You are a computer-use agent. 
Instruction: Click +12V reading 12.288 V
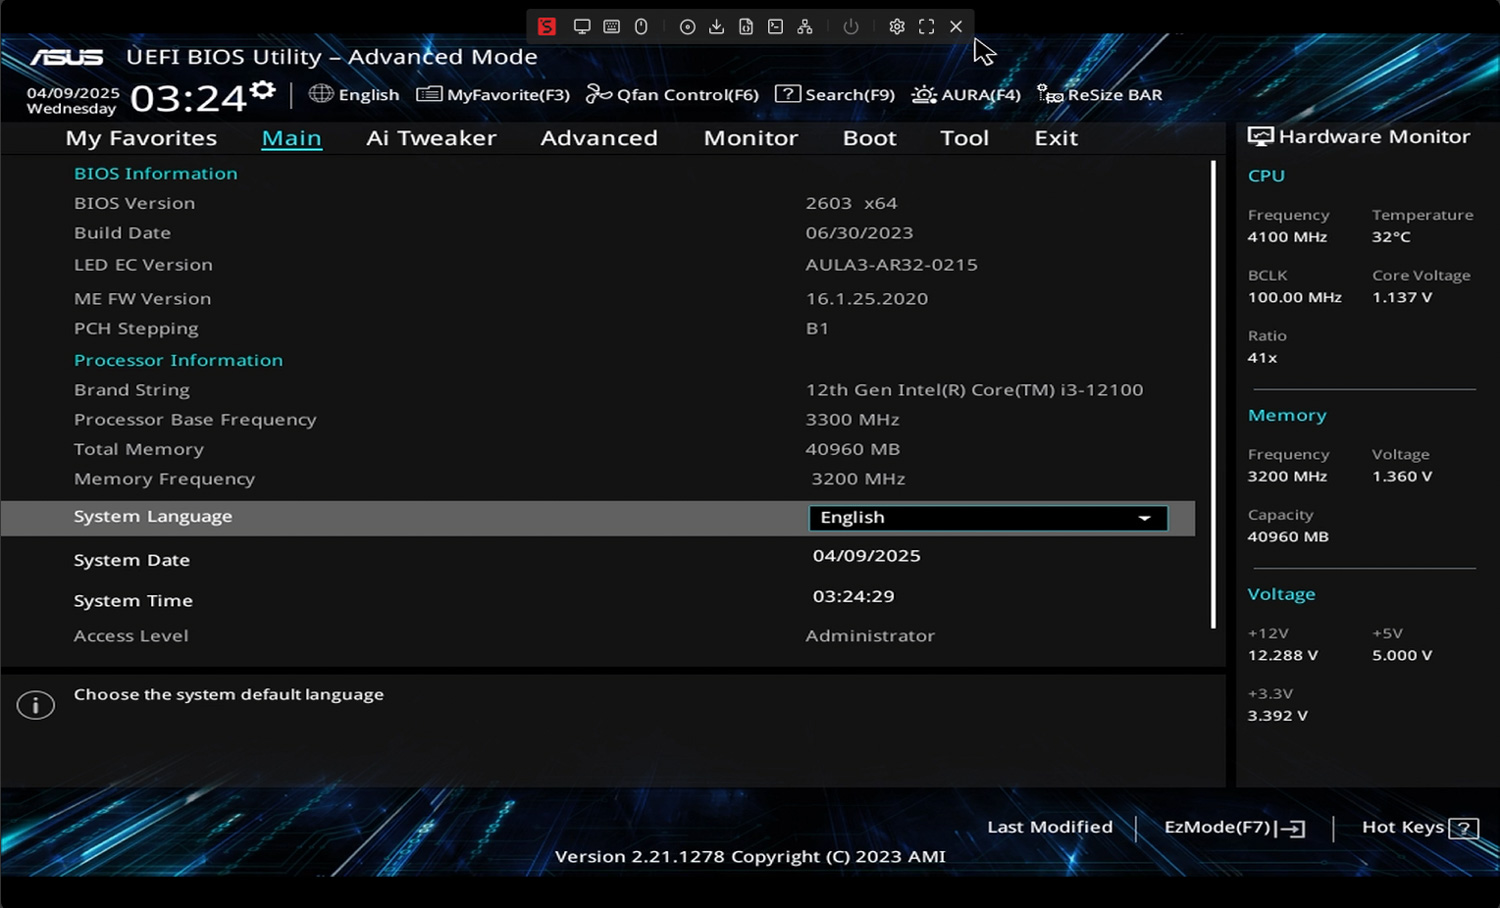pos(1282,655)
